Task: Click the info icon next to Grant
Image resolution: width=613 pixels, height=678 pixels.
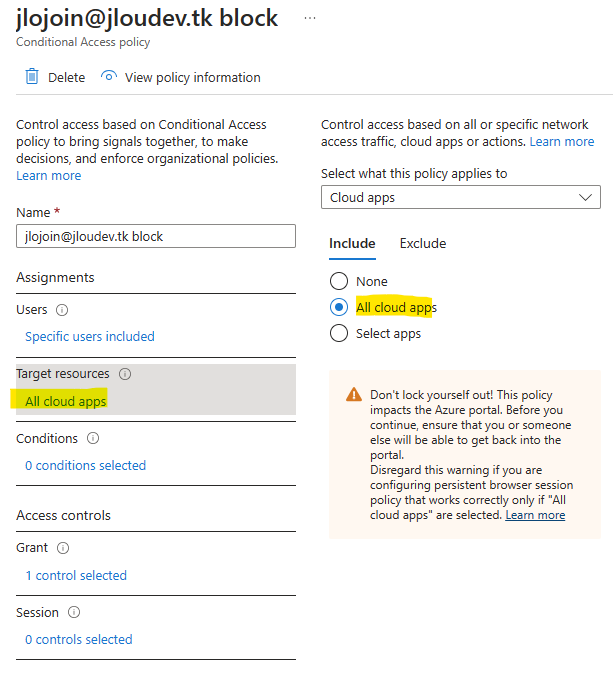Action: 63,548
